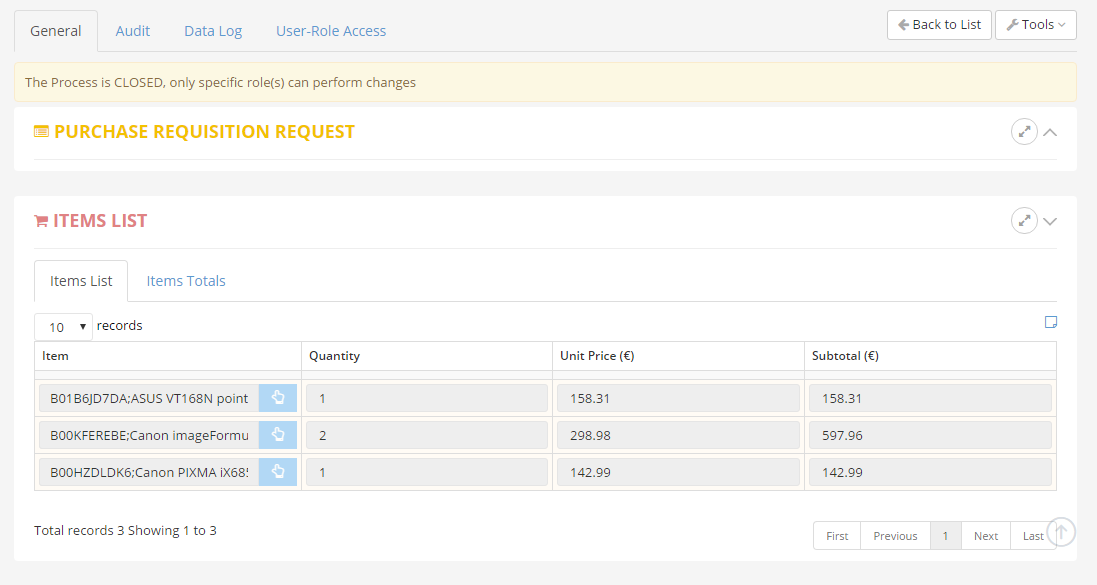Click fullscreen icon in Items List panel
Screen dimensions: 1097x585
[x=1024, y=221]
